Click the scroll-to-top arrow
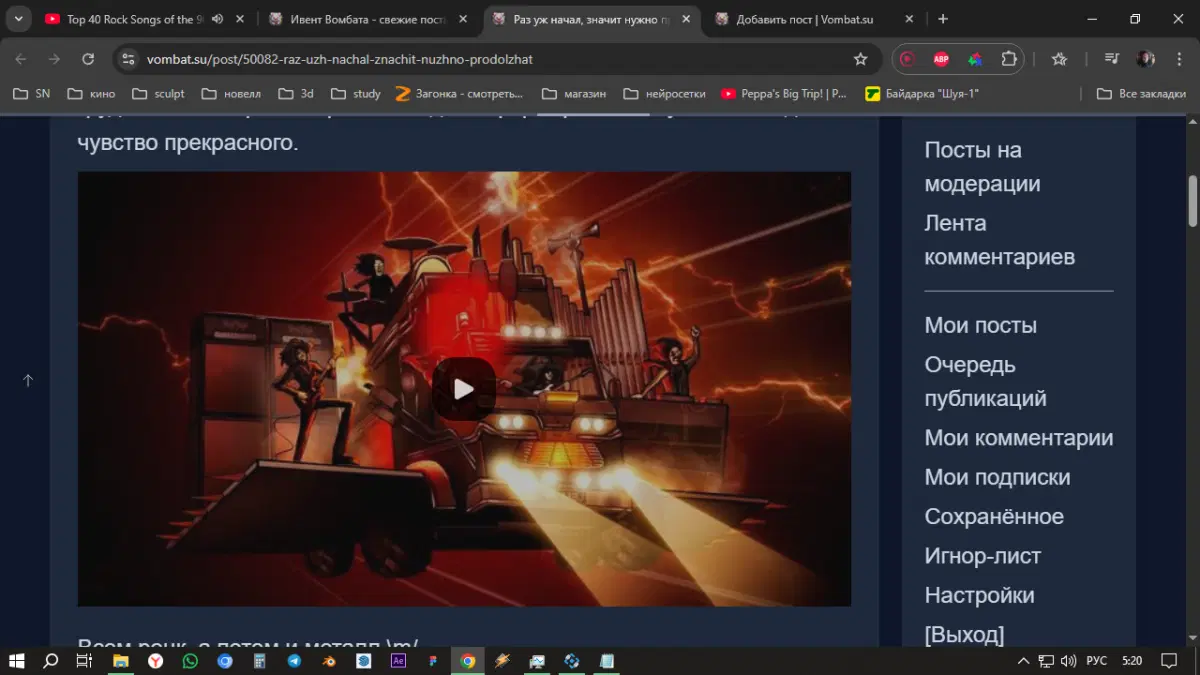1200x675 pixels. [x=28, y=380]
